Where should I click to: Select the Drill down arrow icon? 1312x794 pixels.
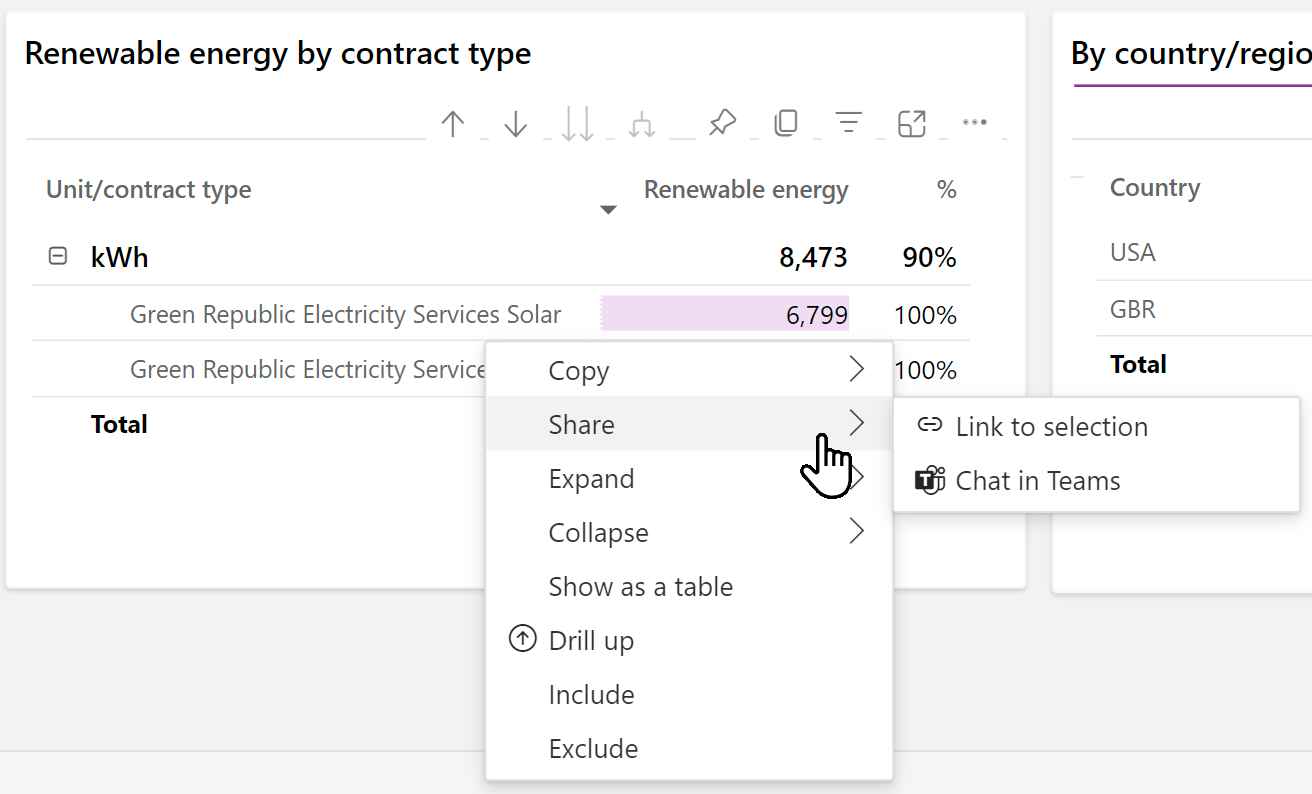[x=515, y=122]
